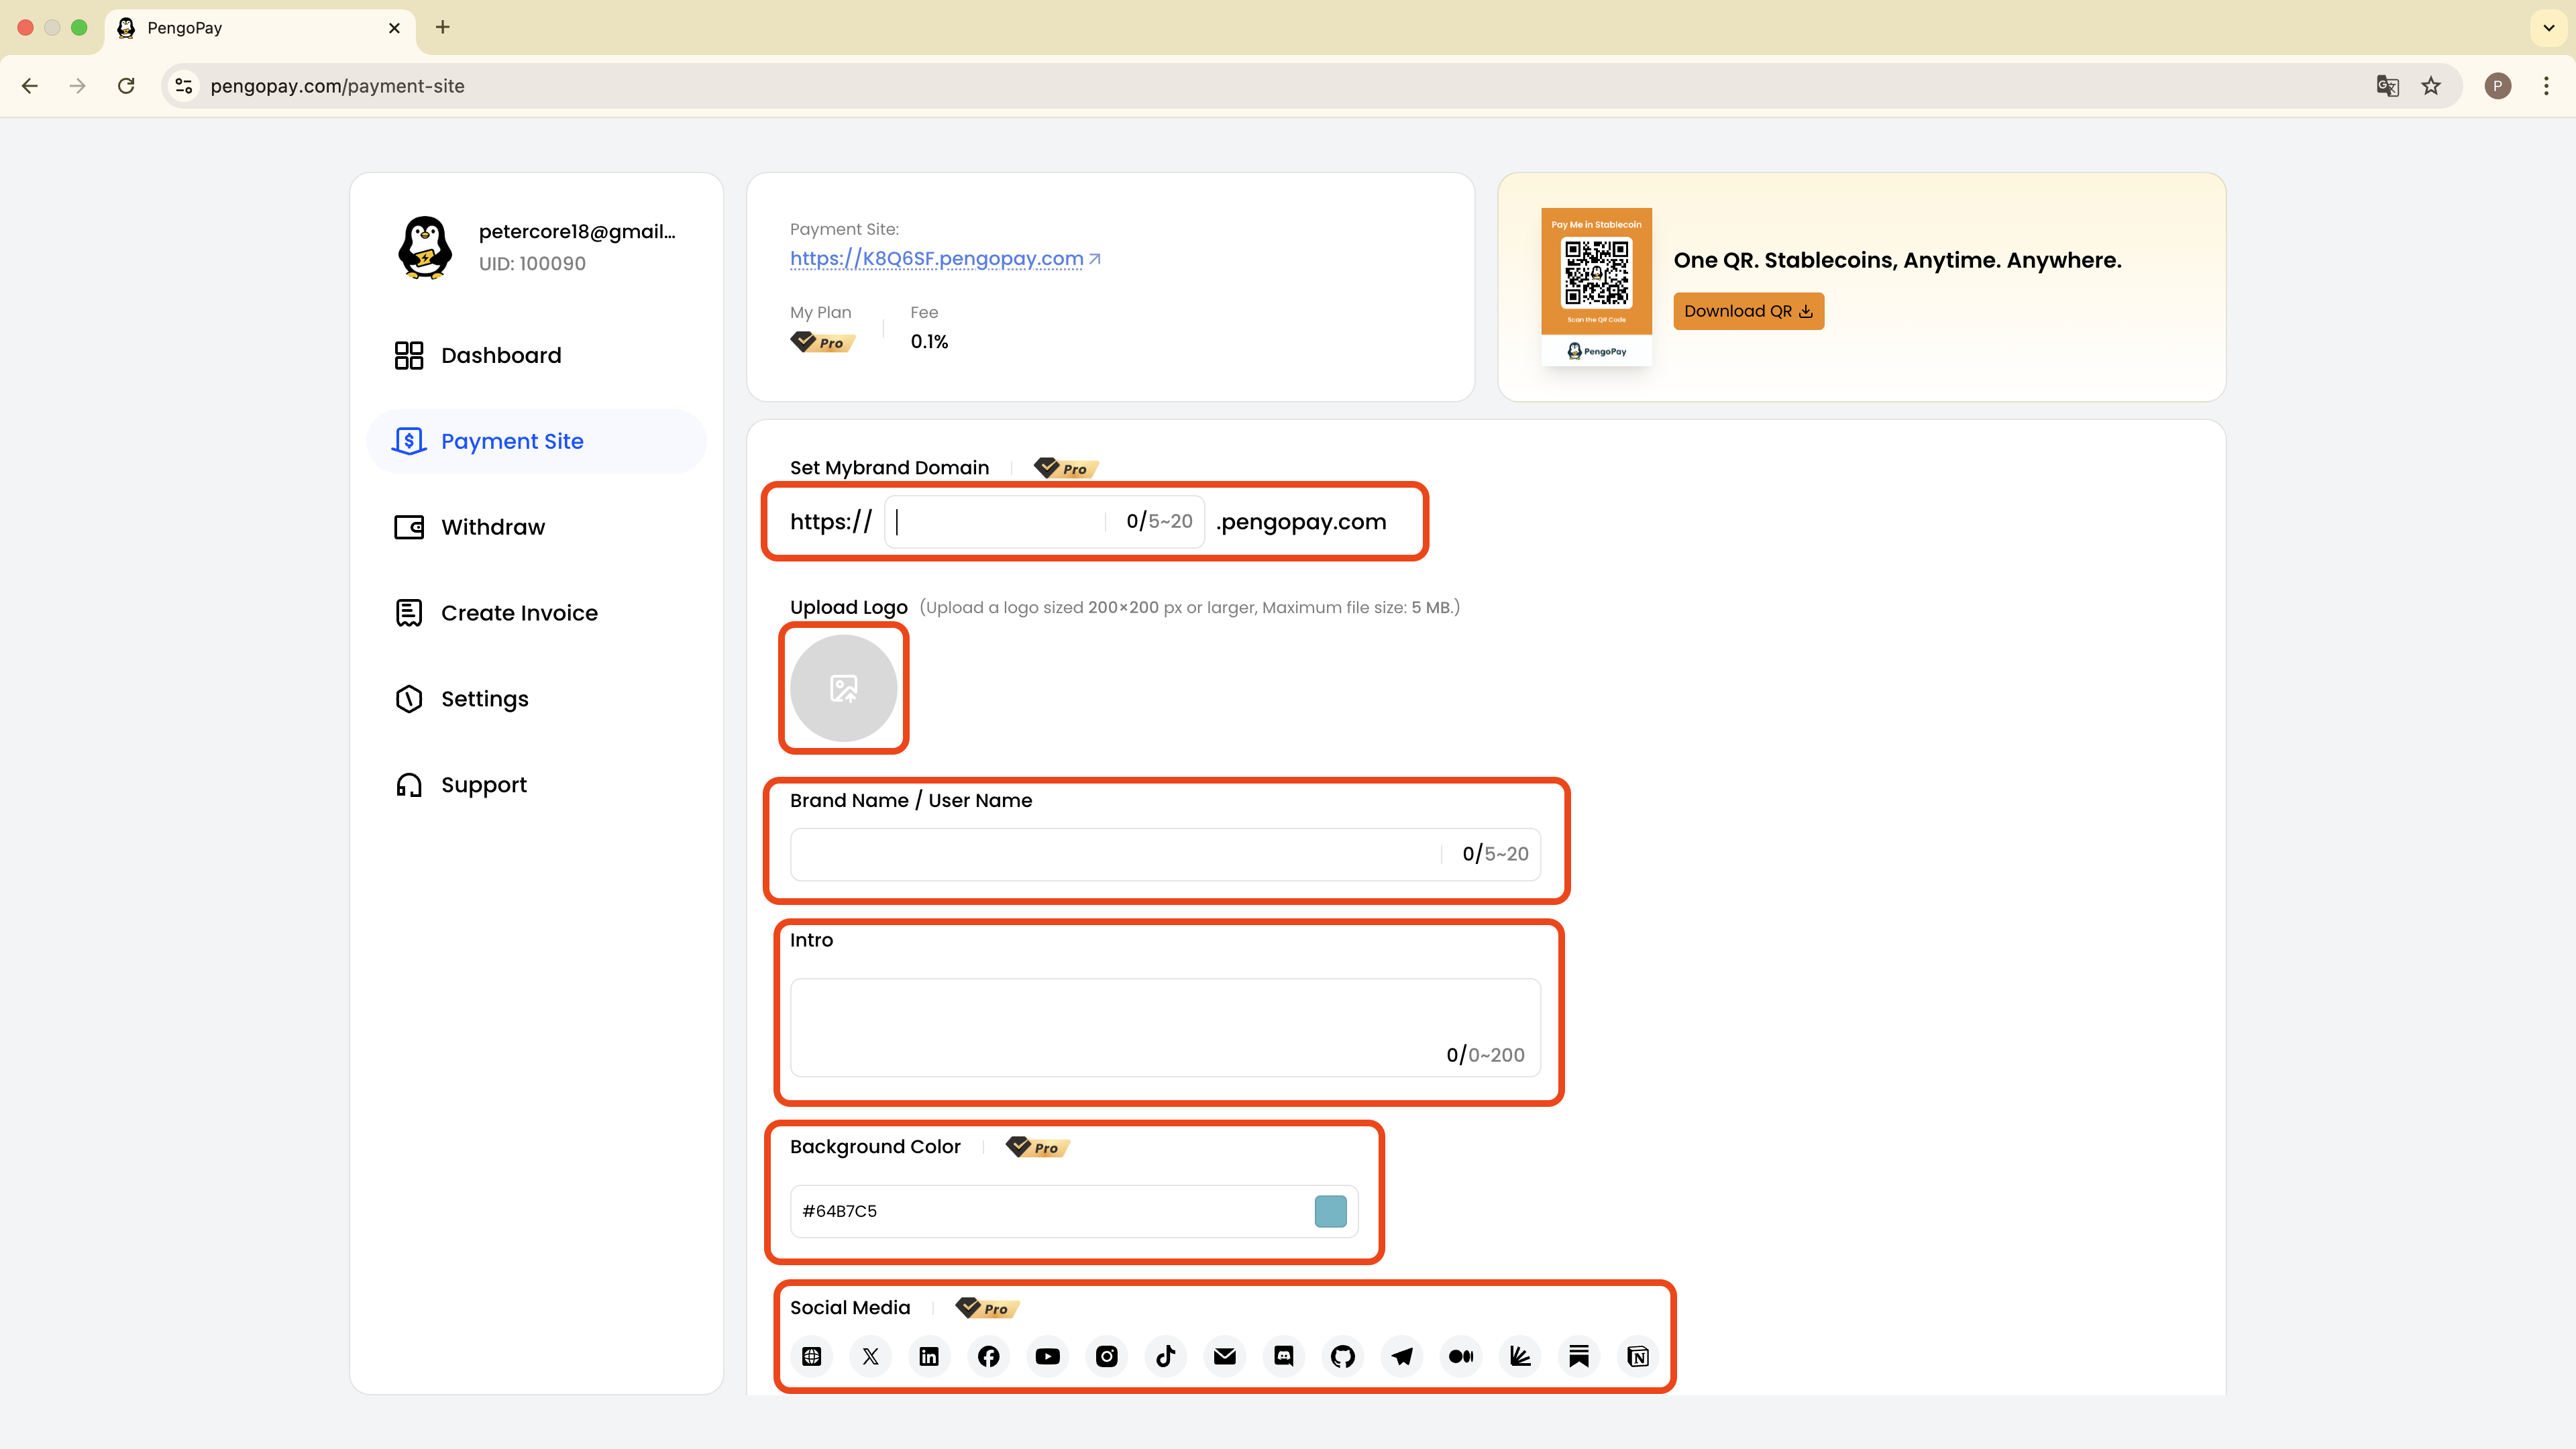The width and height of the screenshot is (2576, 1449).
Task: Select the YouTube social icon
Action: pos(1047,1356)
